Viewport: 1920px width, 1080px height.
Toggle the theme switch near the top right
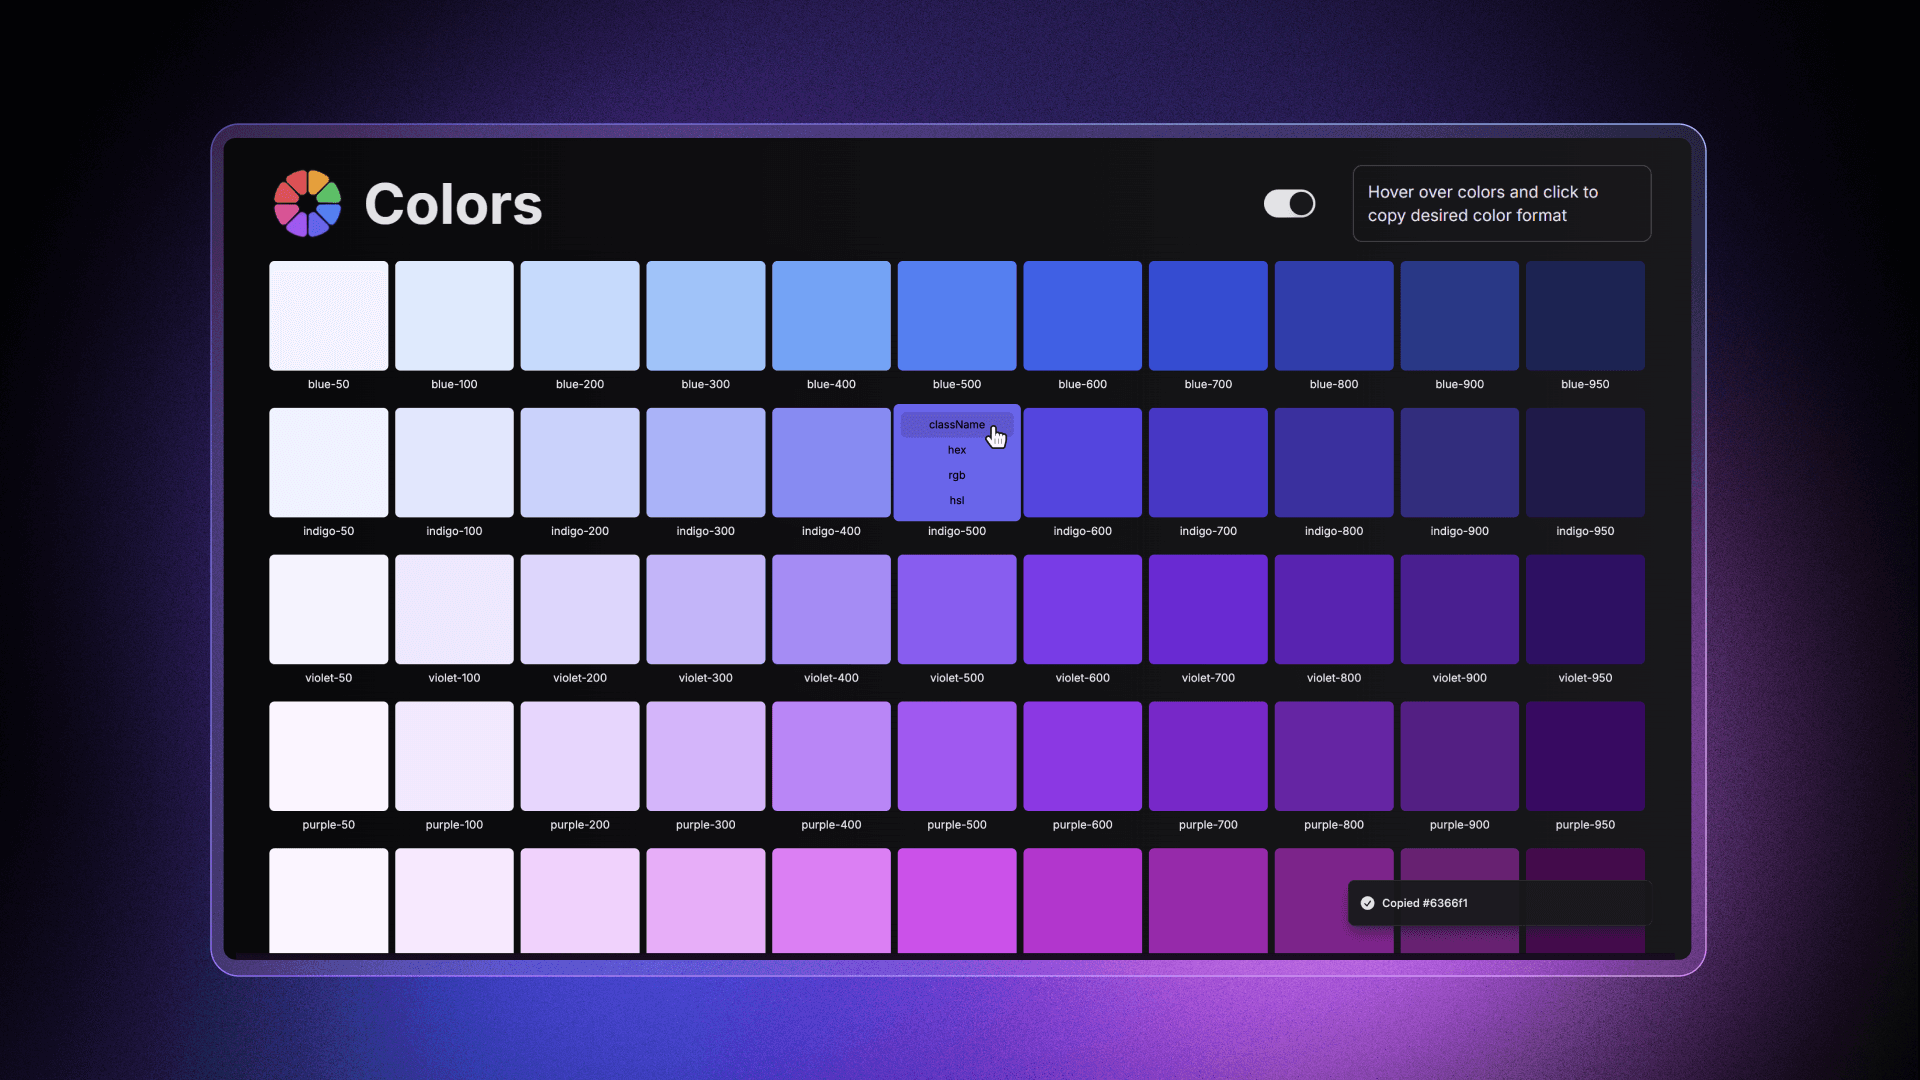(1288, 203)
